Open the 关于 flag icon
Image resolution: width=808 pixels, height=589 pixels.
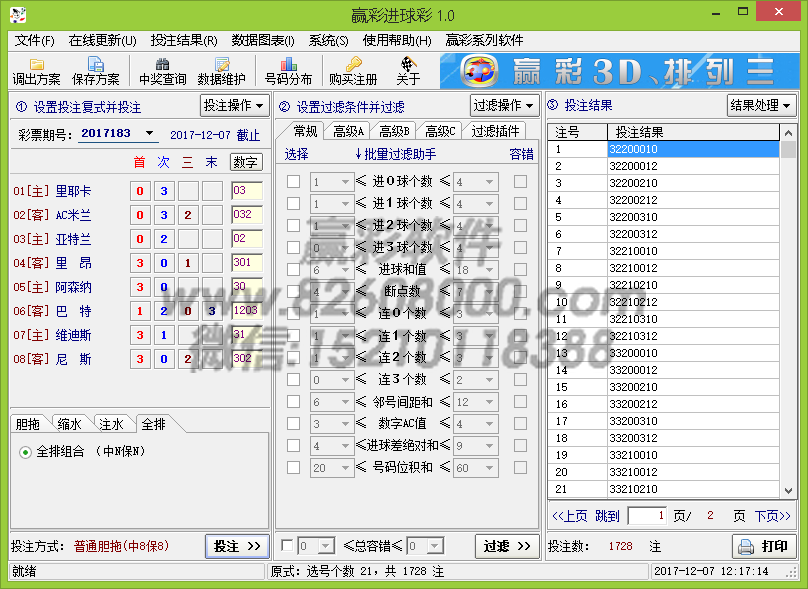(x=408, y=71)
